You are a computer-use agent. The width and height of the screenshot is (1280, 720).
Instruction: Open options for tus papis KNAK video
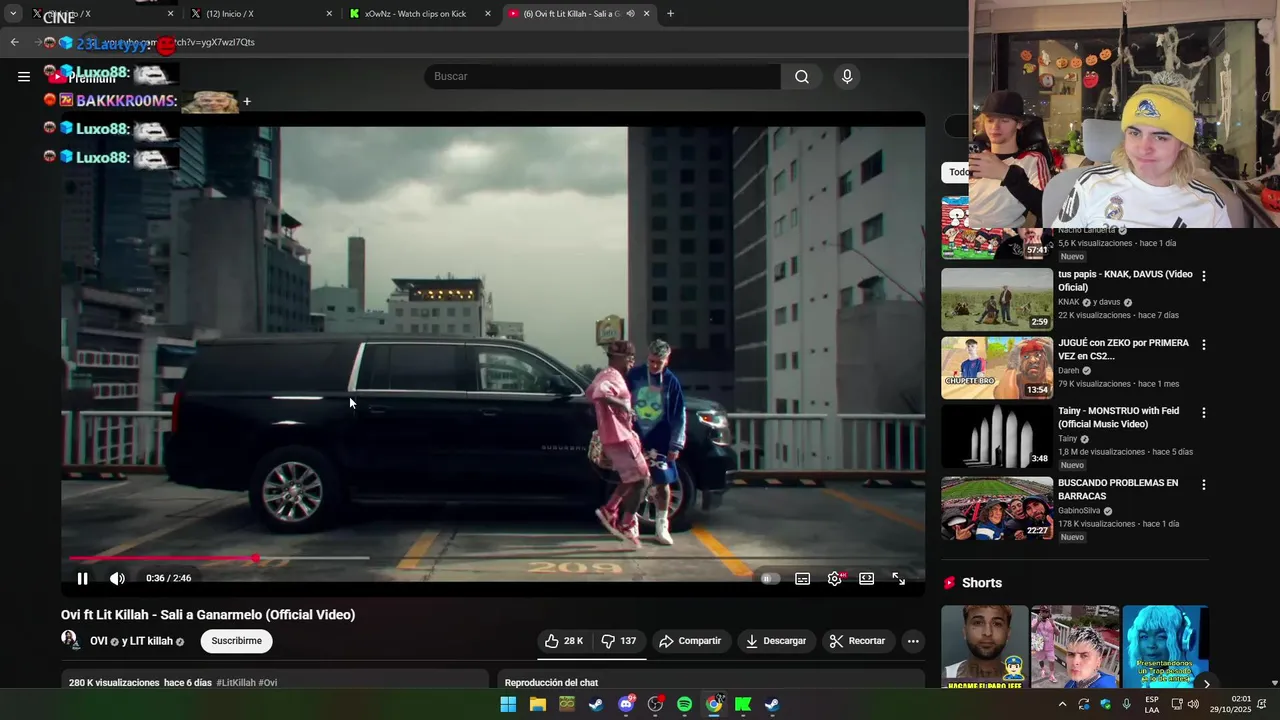click(x=1203, y=276)
